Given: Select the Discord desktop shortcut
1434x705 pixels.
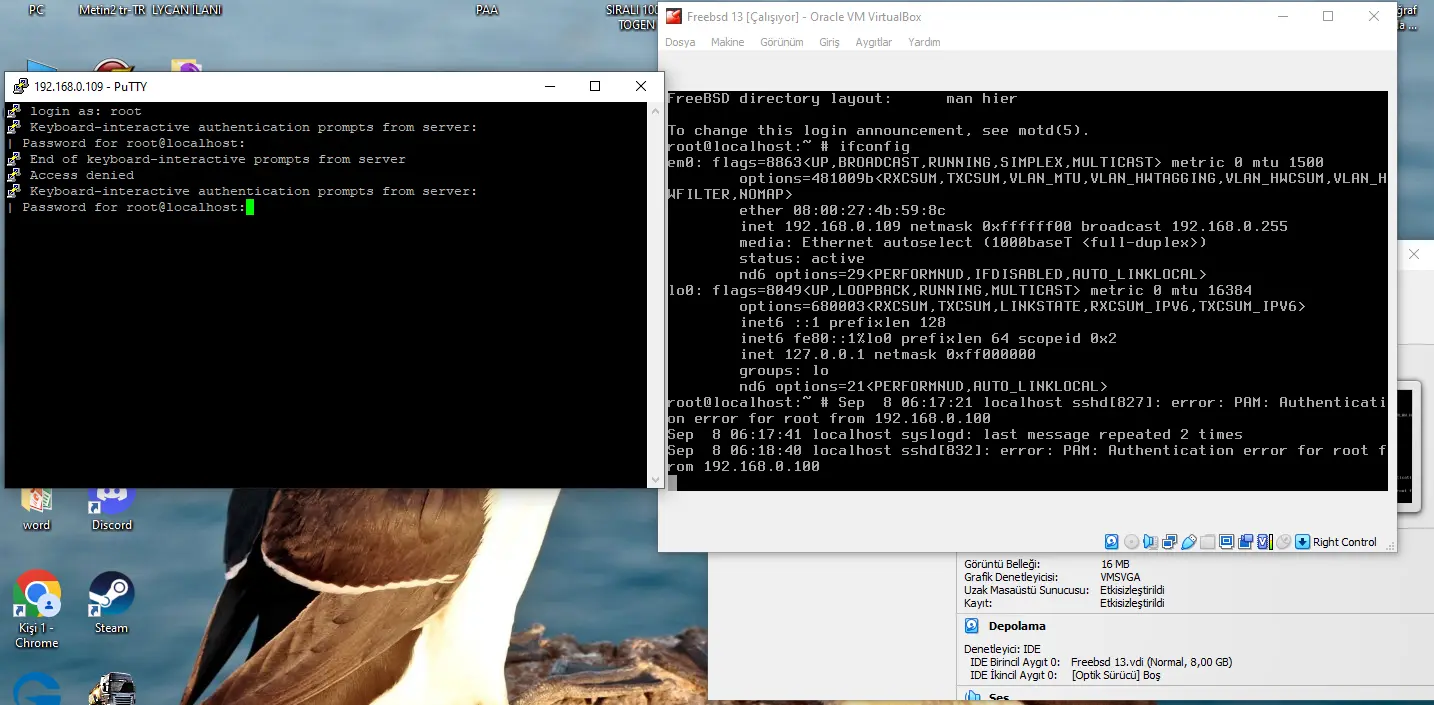Looking at the screenshot, I should (111, 507).
